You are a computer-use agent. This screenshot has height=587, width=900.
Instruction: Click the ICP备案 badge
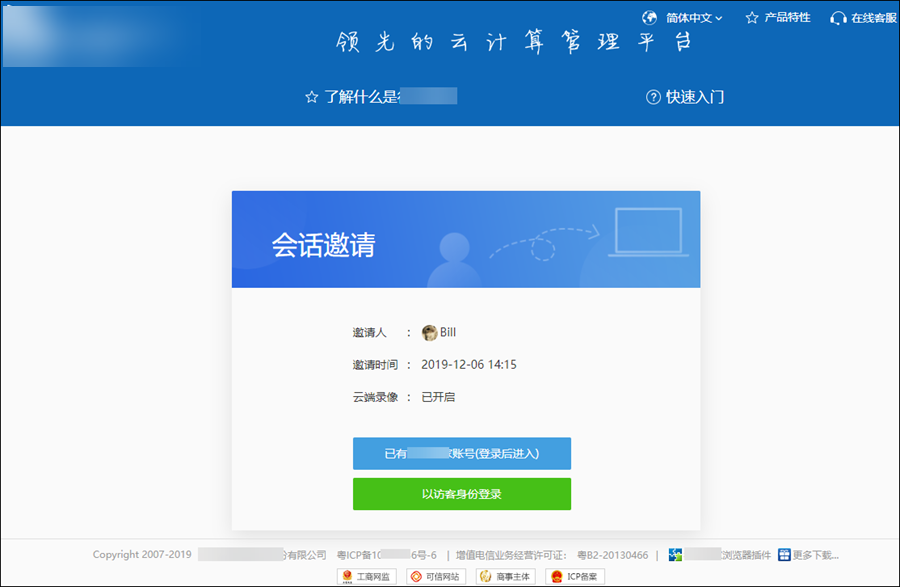575,576
